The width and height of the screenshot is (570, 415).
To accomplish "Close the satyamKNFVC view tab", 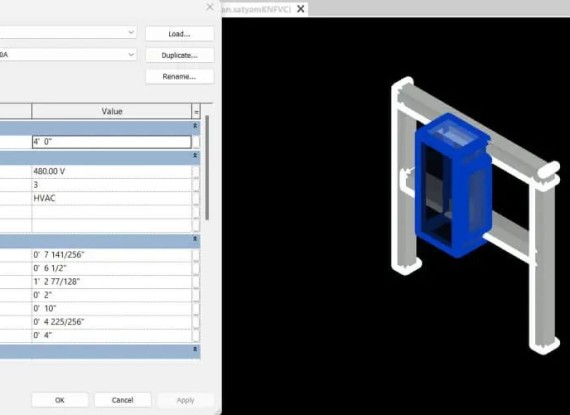I will 301,9.
